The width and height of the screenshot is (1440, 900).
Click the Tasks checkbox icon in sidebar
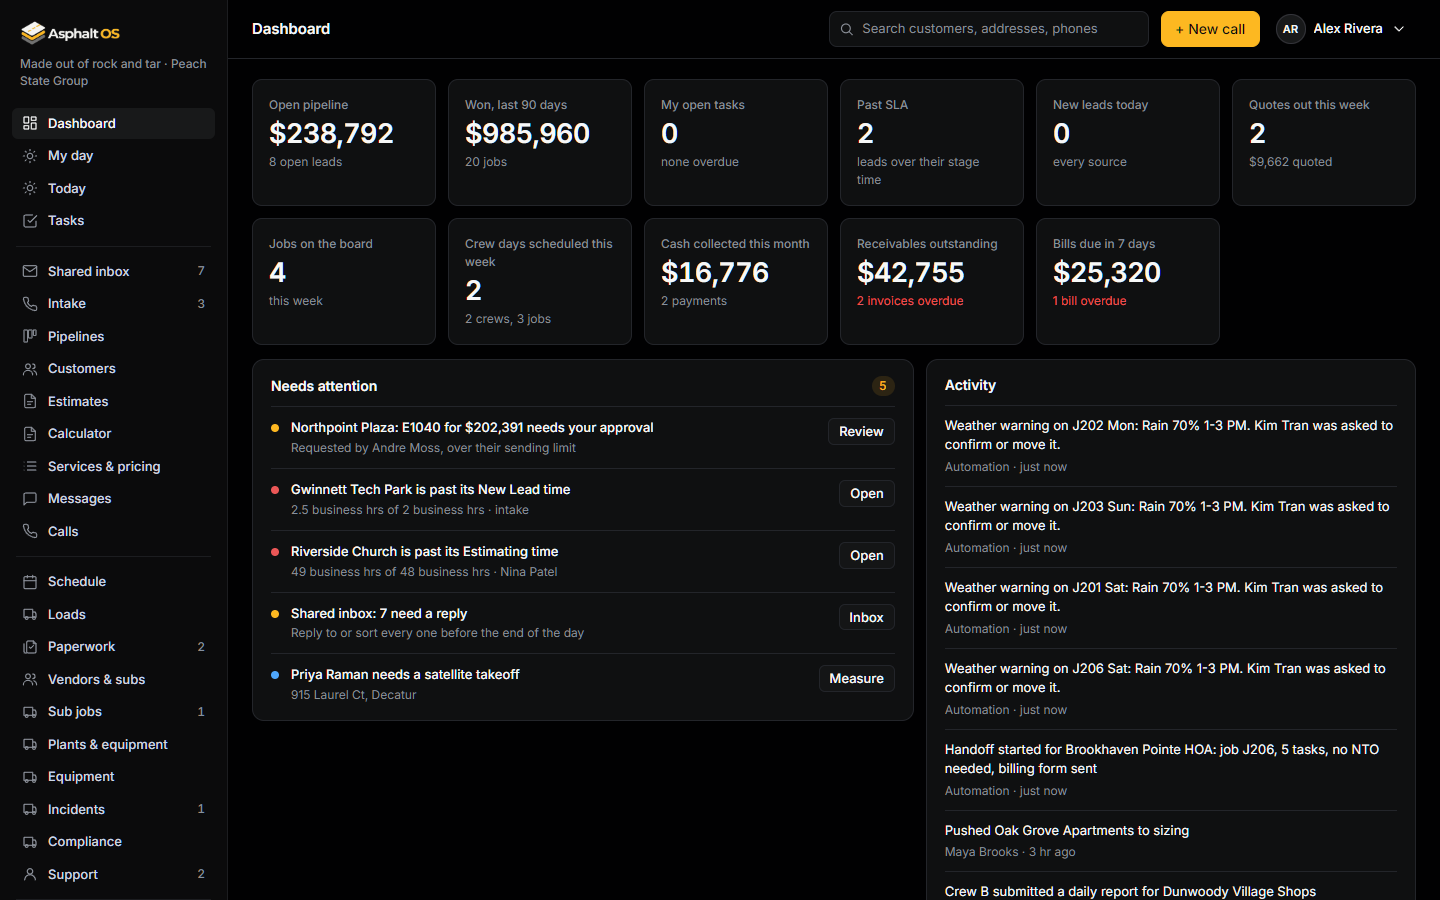30,221
